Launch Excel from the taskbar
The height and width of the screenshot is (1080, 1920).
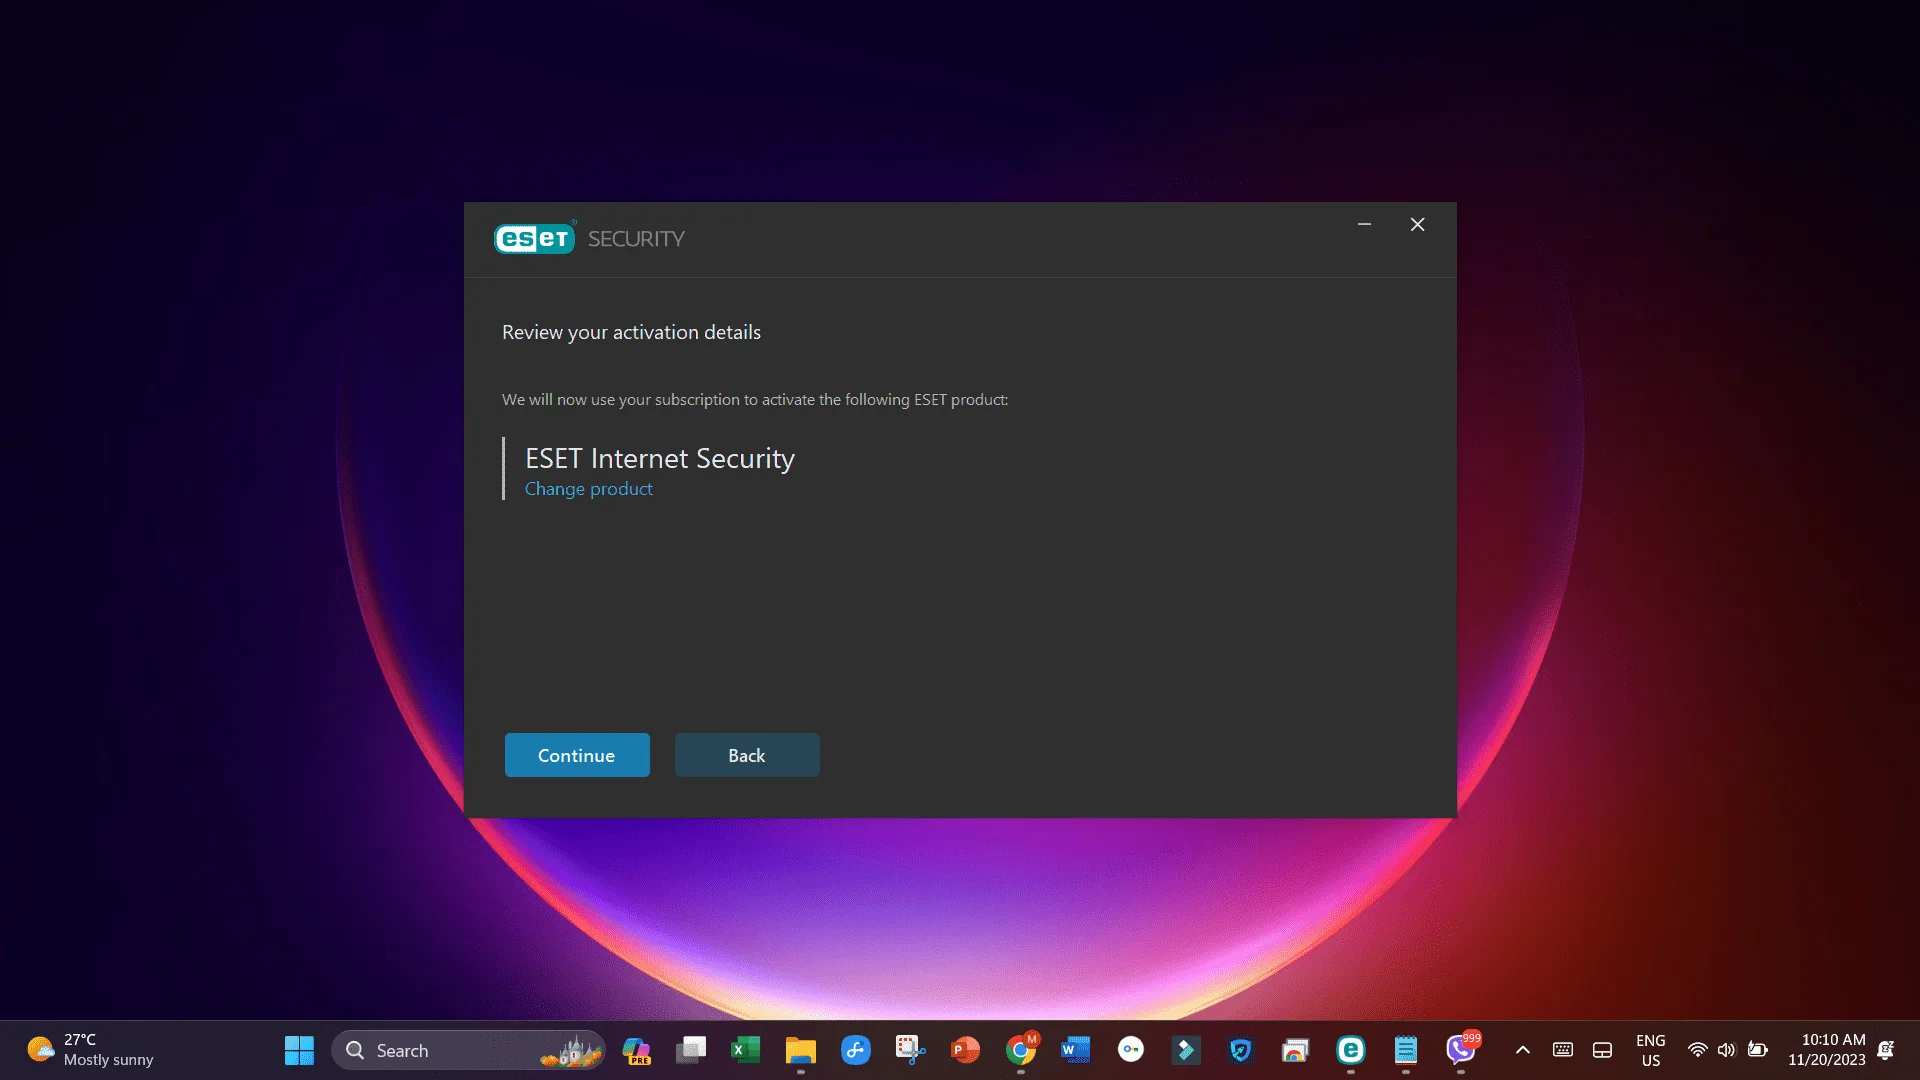(745, 1050)
